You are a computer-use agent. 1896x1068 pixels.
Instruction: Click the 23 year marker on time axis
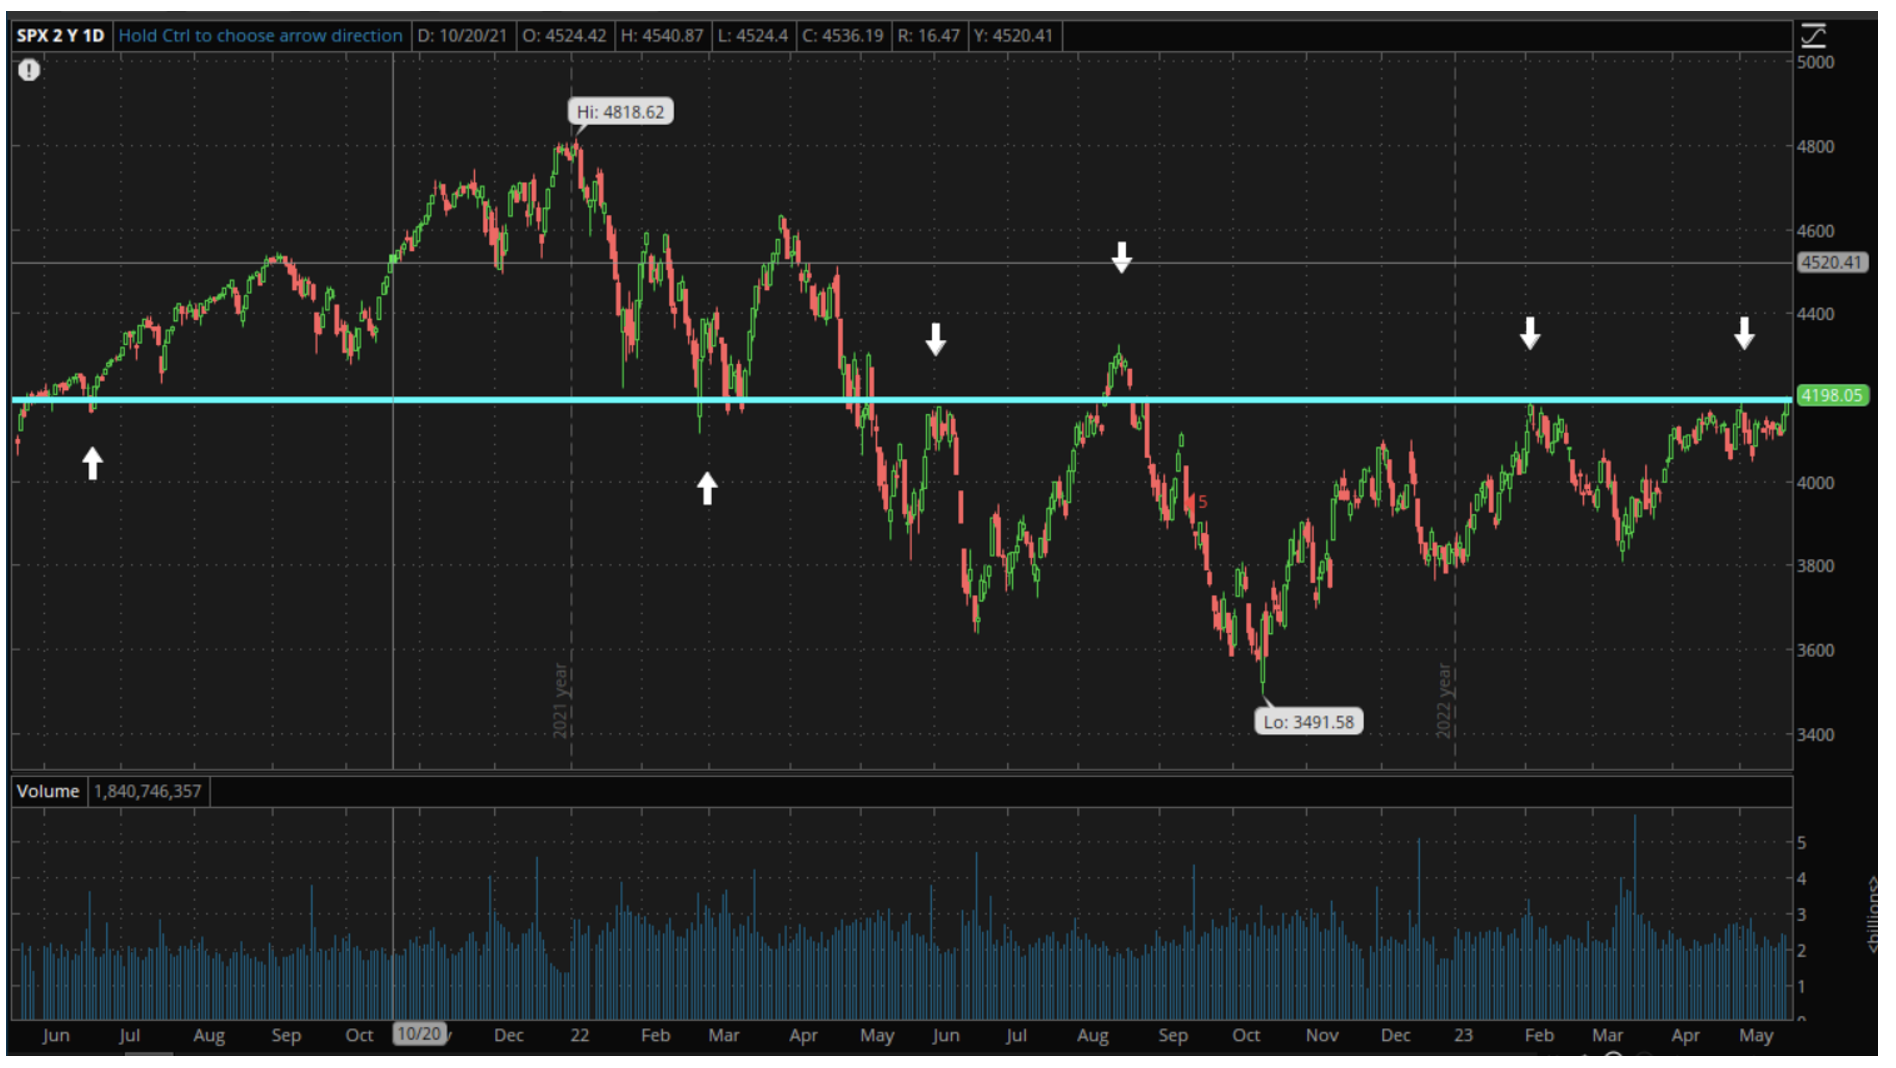click(1463, 1035)
